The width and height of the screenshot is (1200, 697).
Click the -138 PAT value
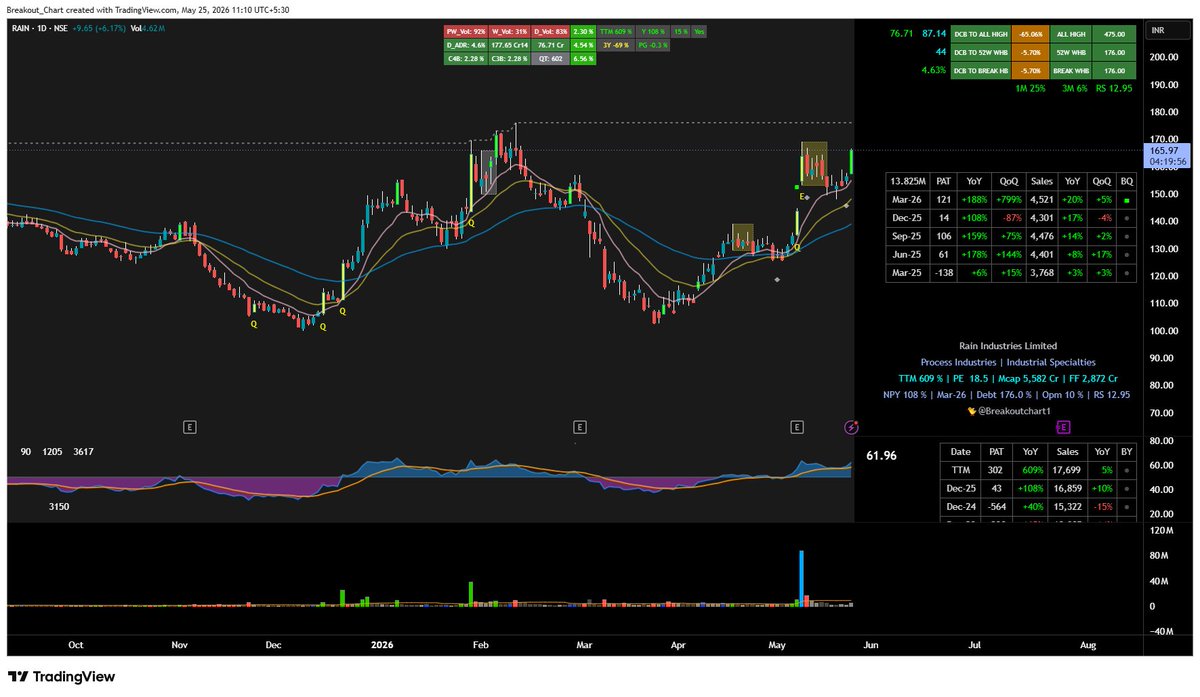coord(942,273)
